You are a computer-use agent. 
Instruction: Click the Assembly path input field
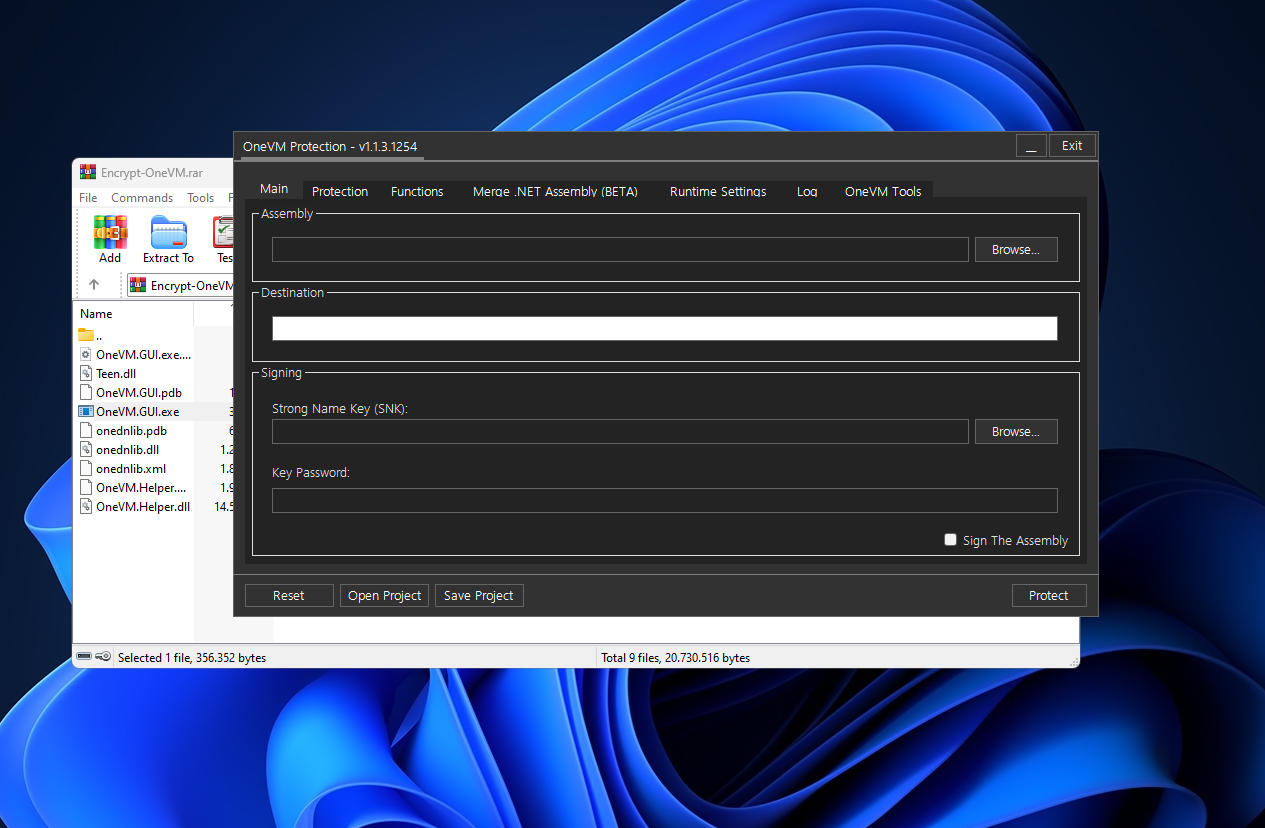pyautogui.click(x=620, y=250)
